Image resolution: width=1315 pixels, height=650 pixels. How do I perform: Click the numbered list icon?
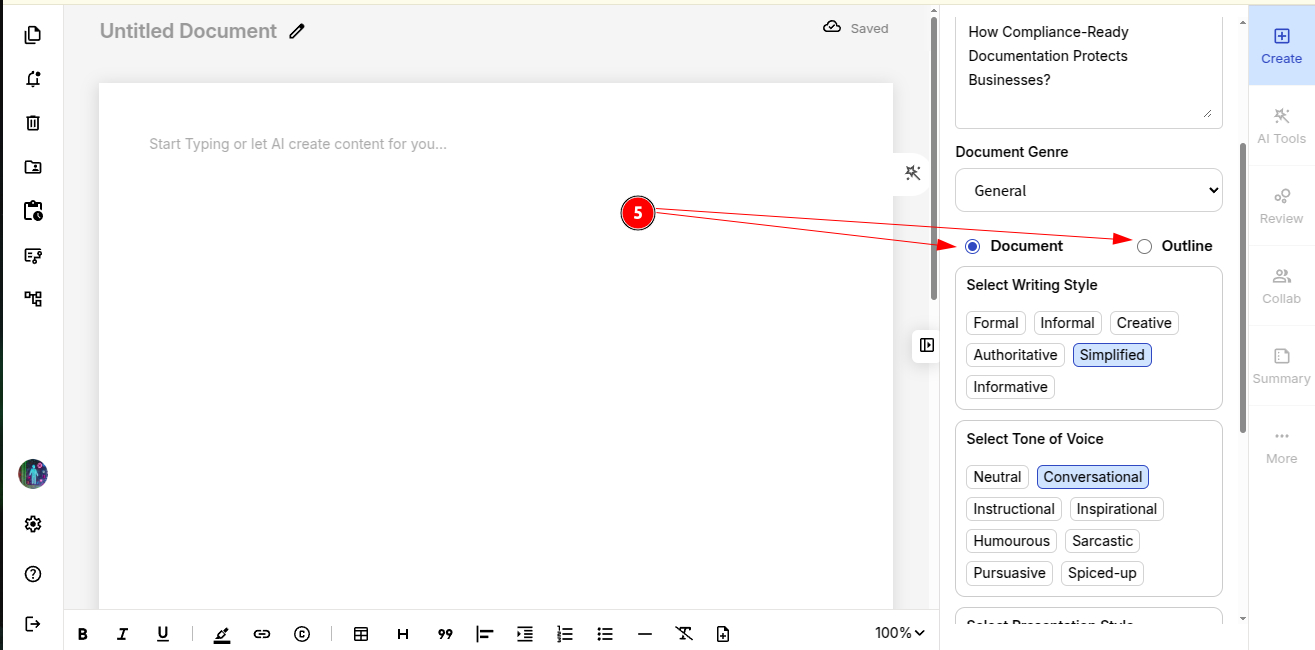[x=565, y=633]
